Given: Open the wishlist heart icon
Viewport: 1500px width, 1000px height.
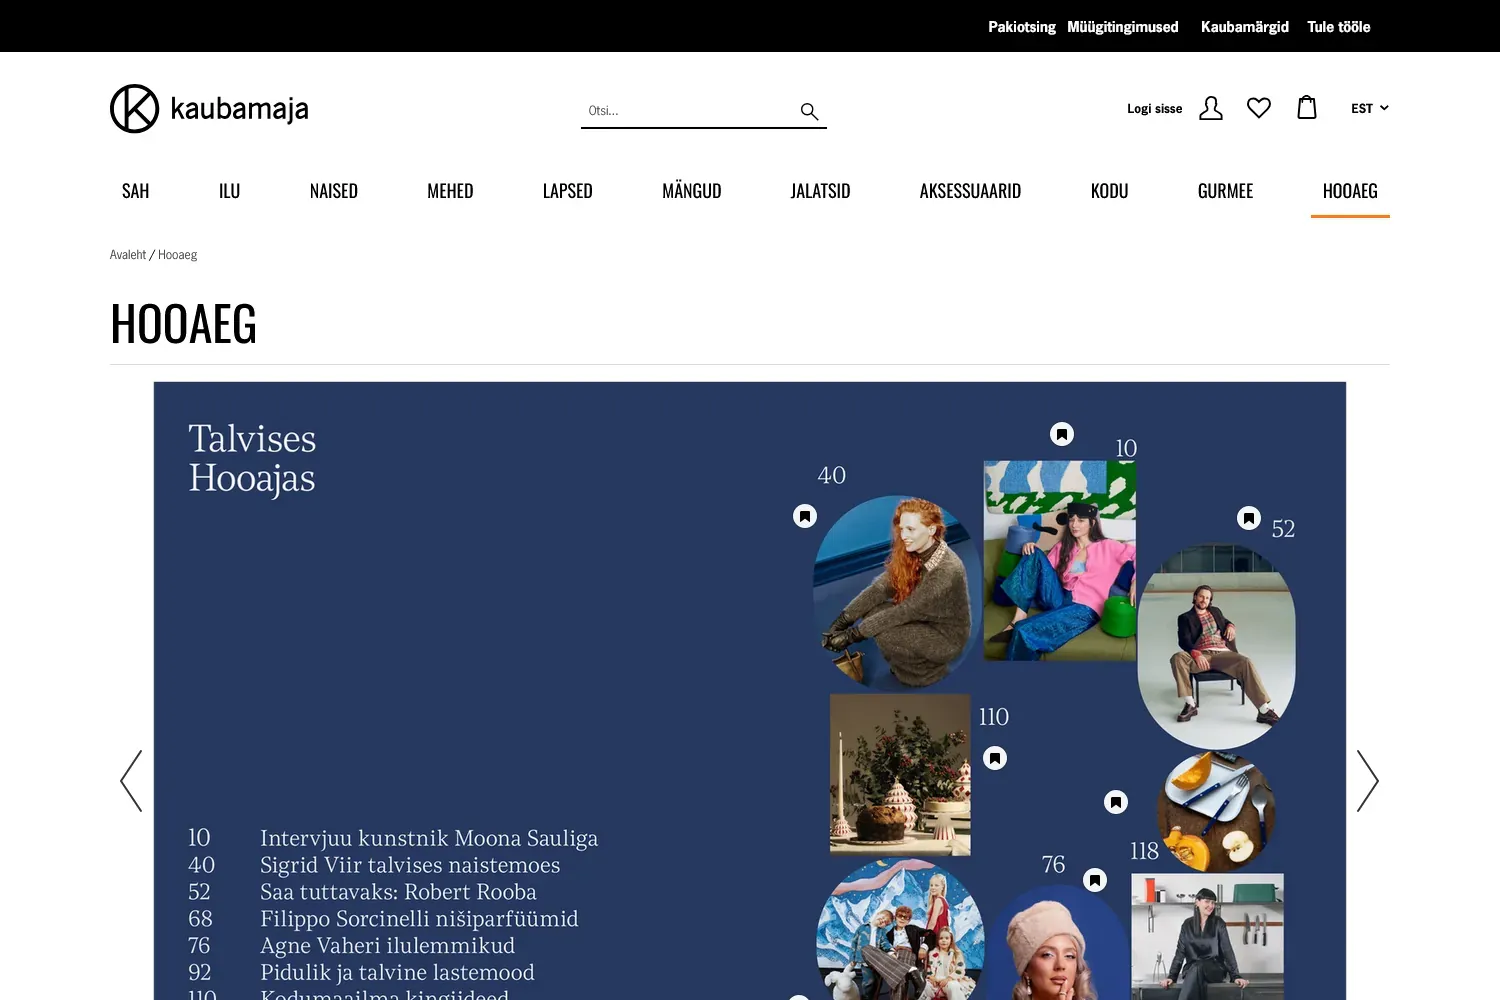Looking at the screenshot, I should point(1258,108).
